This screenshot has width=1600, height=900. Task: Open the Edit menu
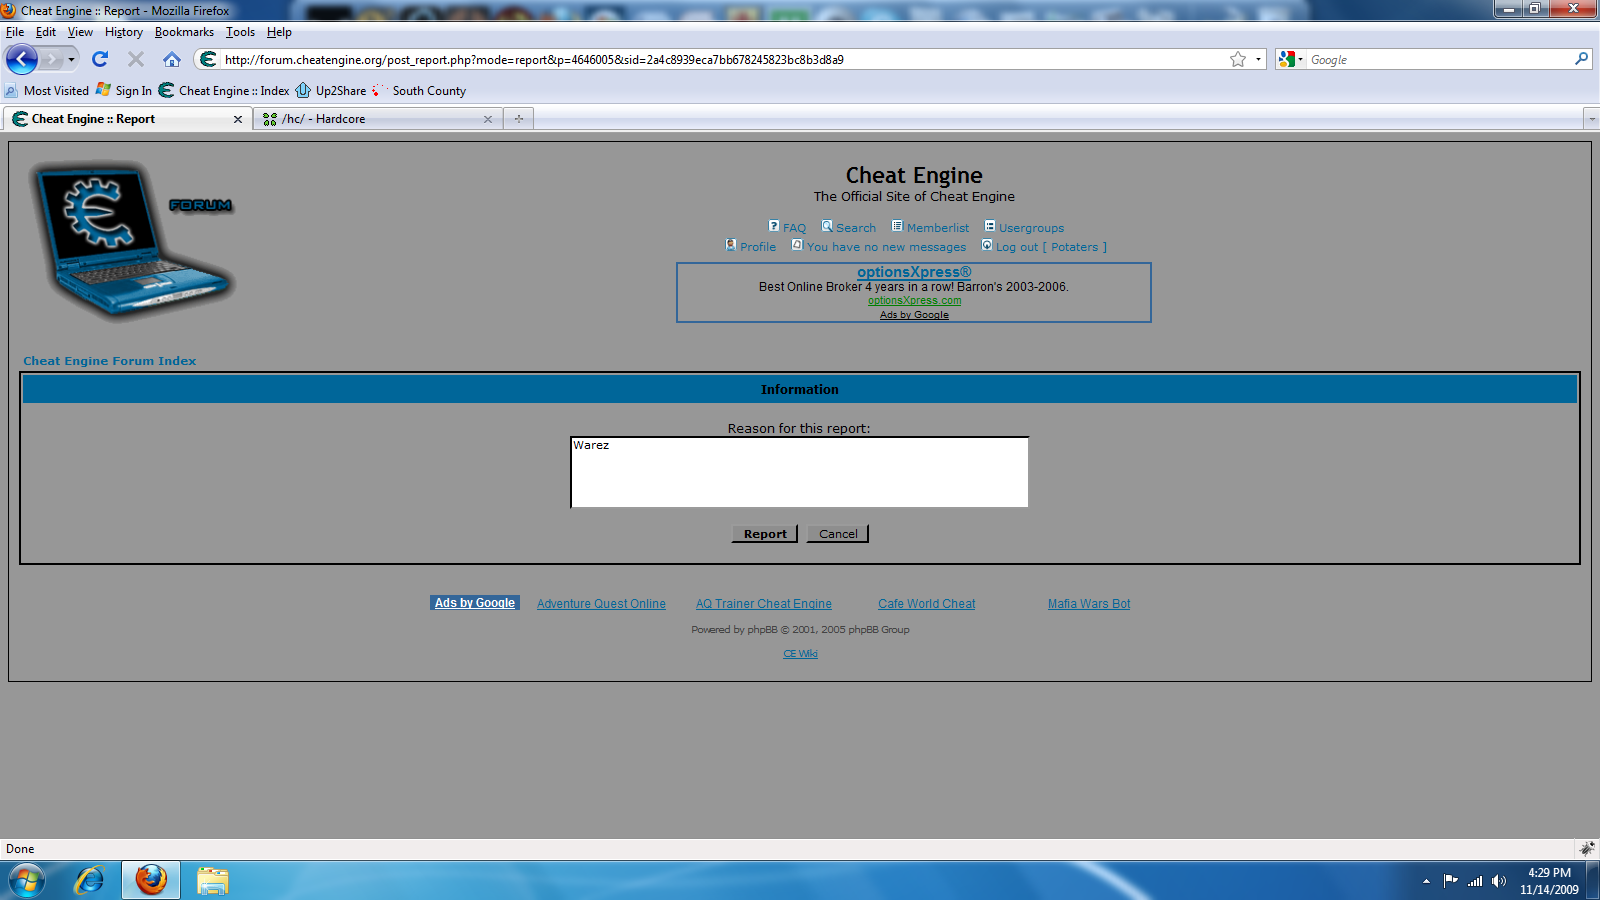46,32
